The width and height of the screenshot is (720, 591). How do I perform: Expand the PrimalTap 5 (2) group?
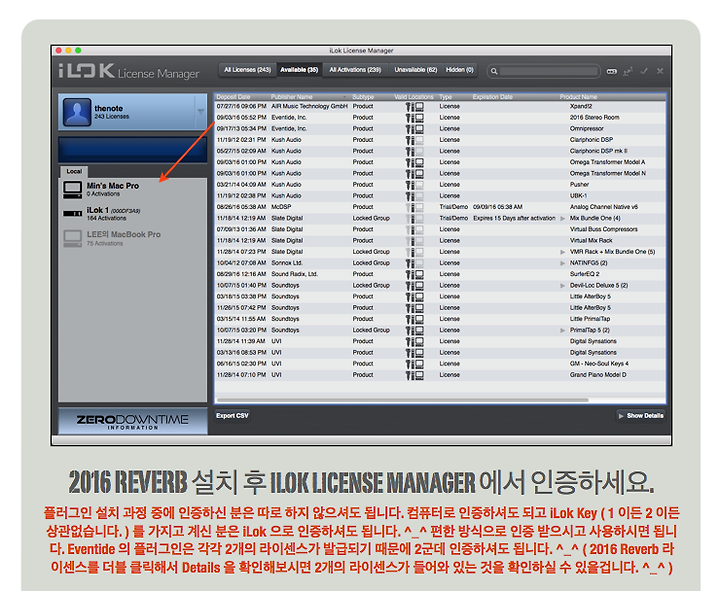pyautogui.click(x=562, y=330)
